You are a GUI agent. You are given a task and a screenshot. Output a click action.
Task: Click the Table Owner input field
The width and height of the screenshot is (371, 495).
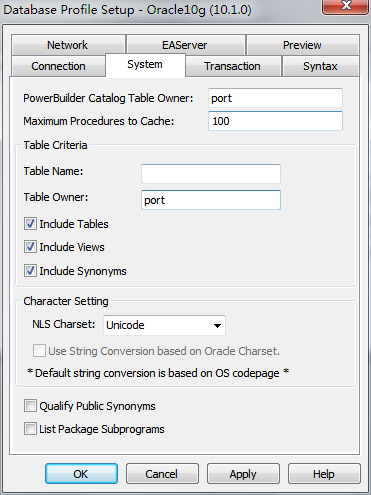point(211,200)
